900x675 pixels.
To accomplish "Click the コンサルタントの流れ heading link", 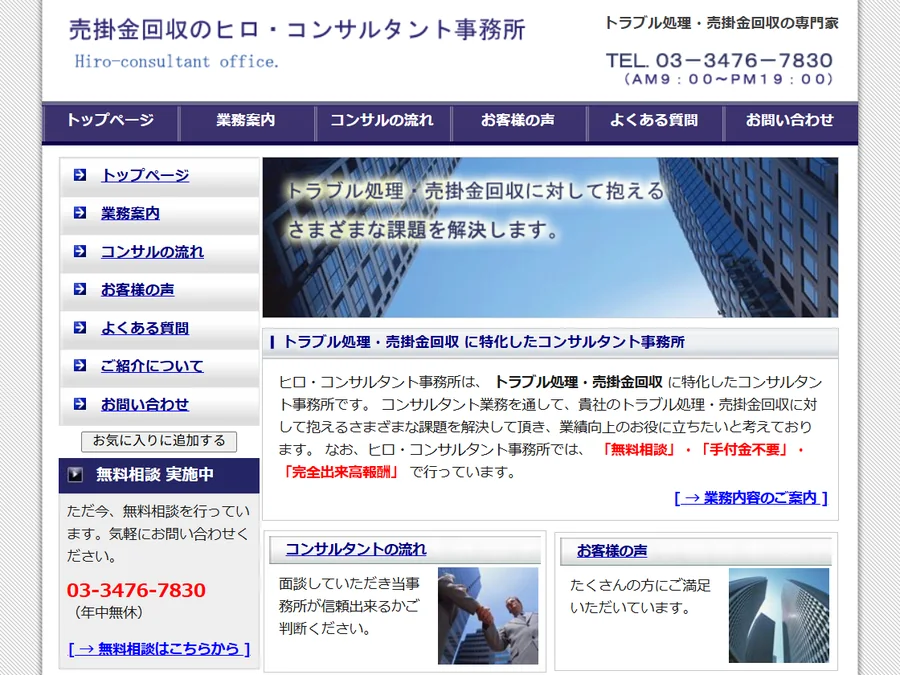I will pyautogui.click(x=356, y=549).
